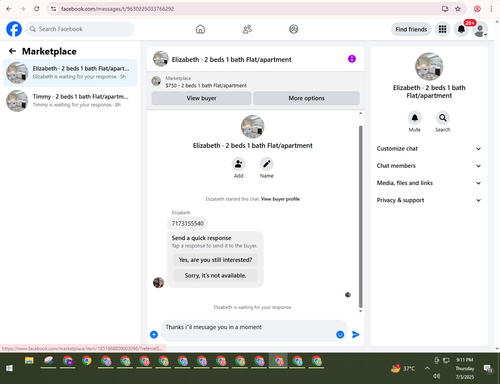The height and width of the screenshot is (384, 500).
Task: Click the Facebook logo
Action: pos(14,29)
